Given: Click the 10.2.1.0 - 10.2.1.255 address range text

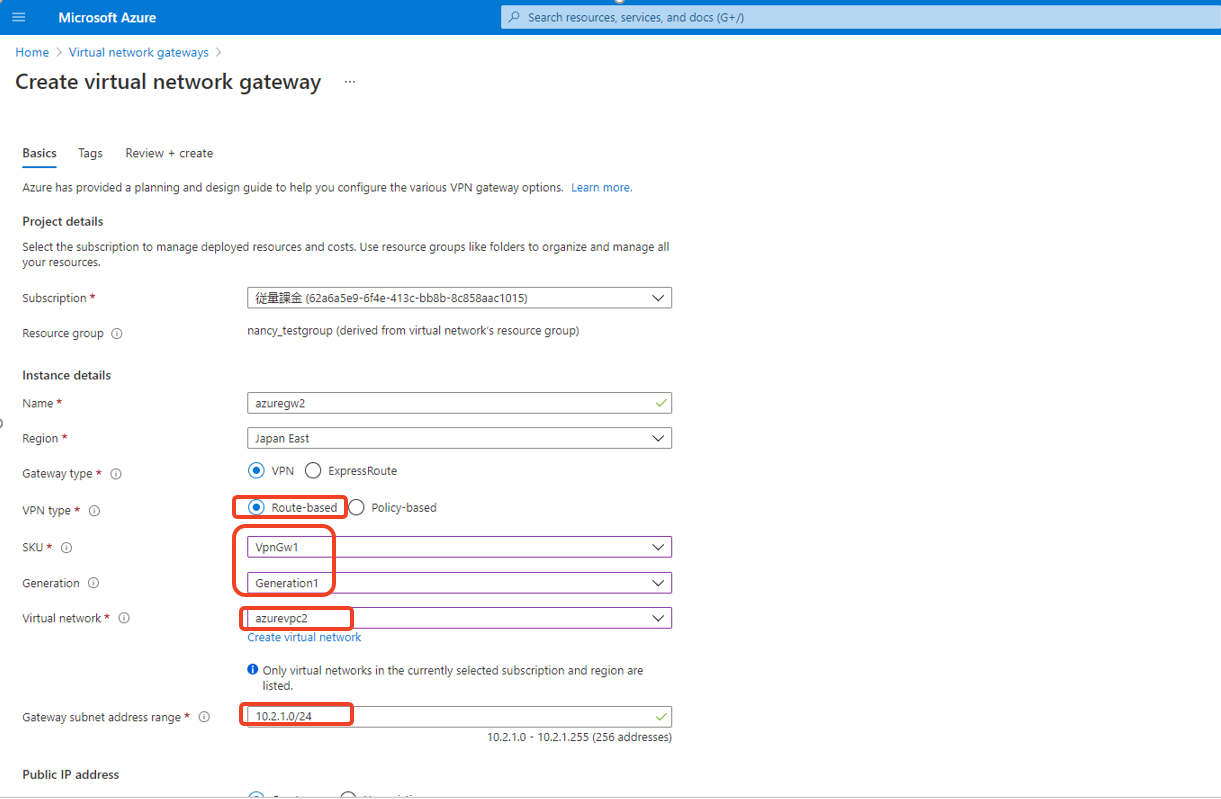Looking at the screenshot, I should click(x=579, y=737).
